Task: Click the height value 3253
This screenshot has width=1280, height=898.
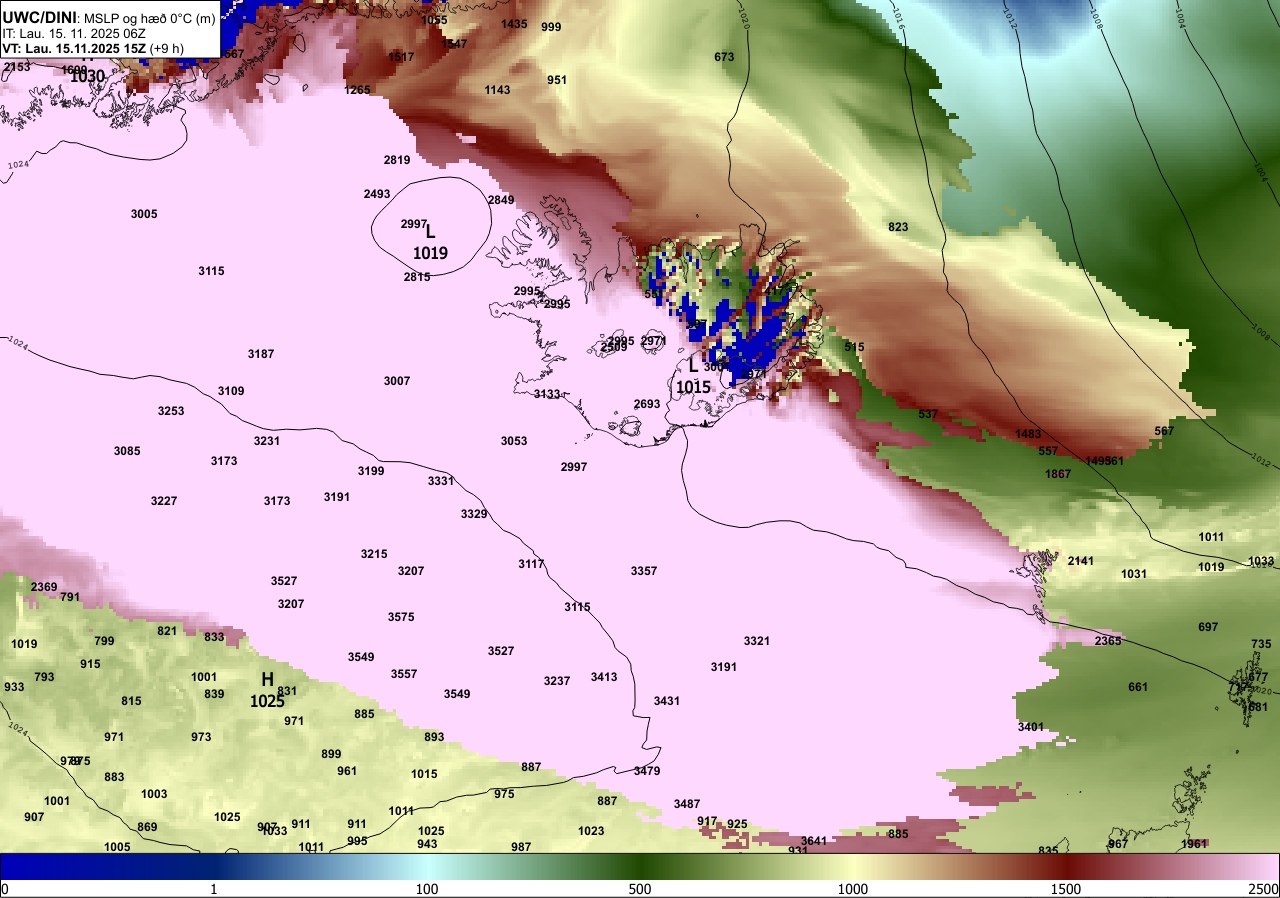Action: pyautogui.click(x=171, y=411)
